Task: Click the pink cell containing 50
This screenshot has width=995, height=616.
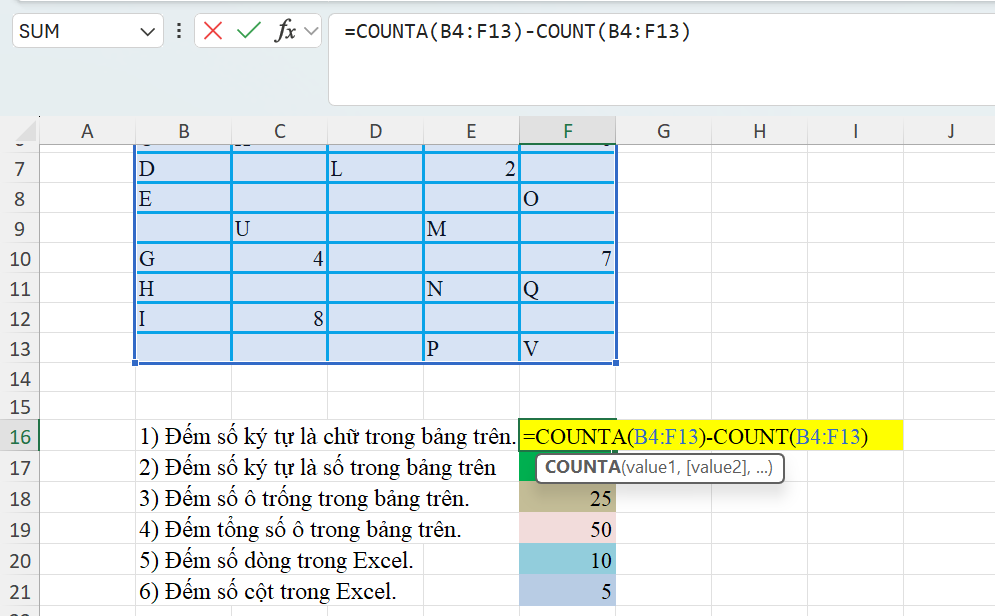Action: 567,529
